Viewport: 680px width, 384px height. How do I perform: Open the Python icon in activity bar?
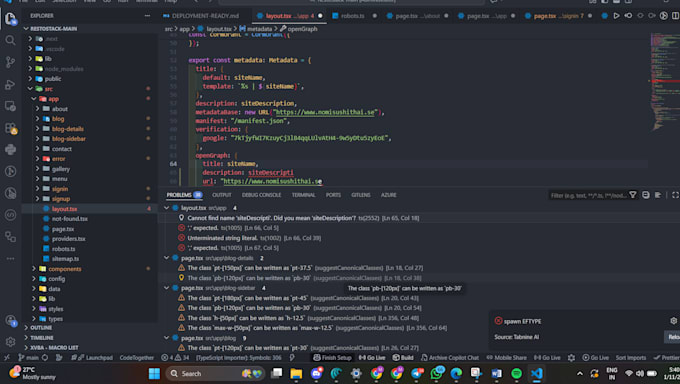(10, 150)
